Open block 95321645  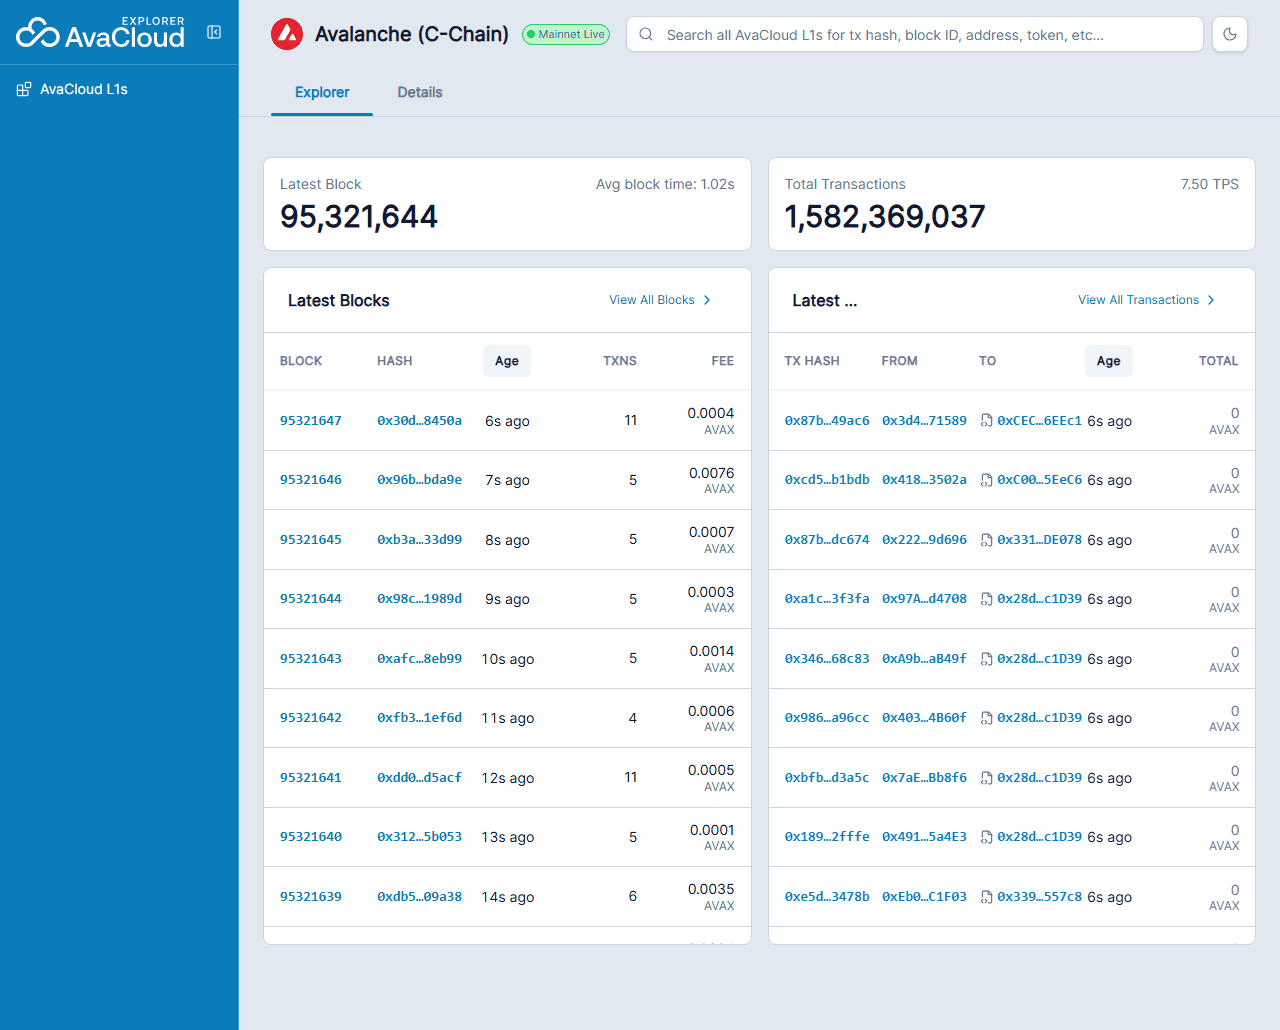pos(311,540)
